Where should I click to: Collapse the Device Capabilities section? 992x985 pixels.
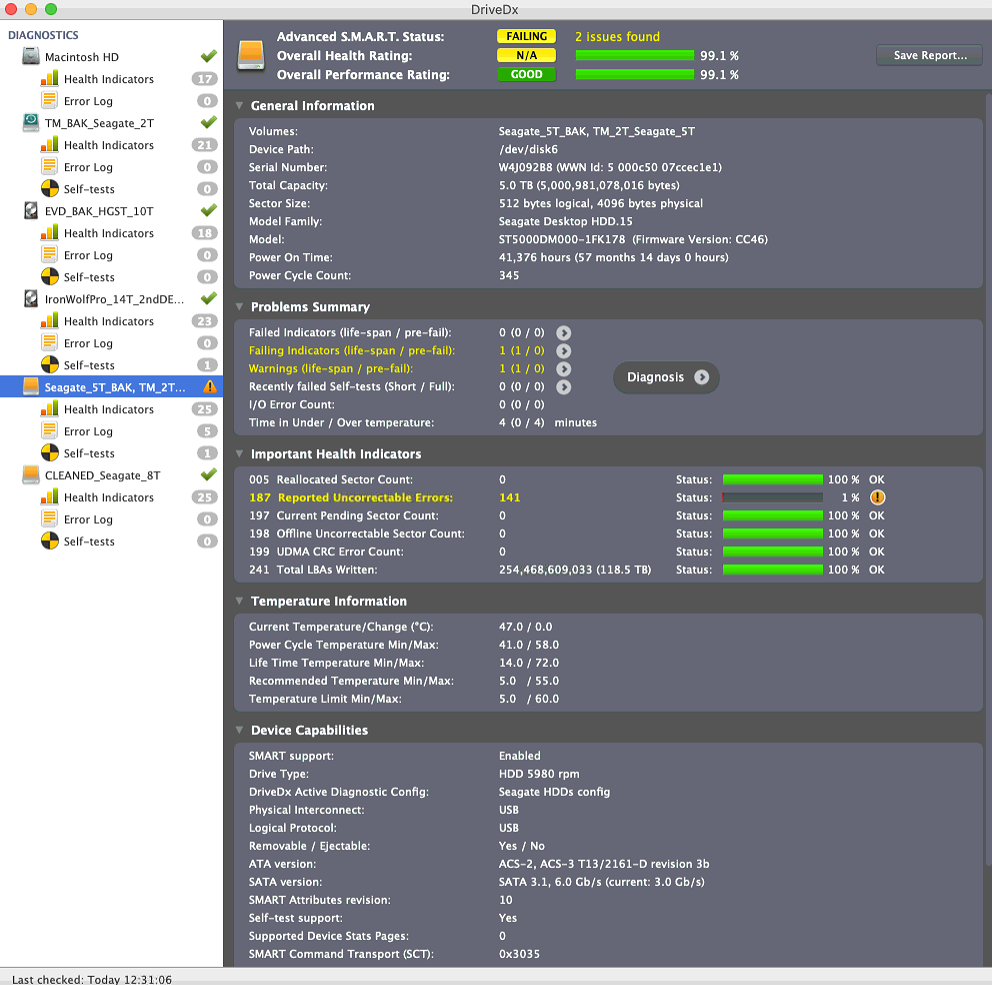[x=239, y=729]
